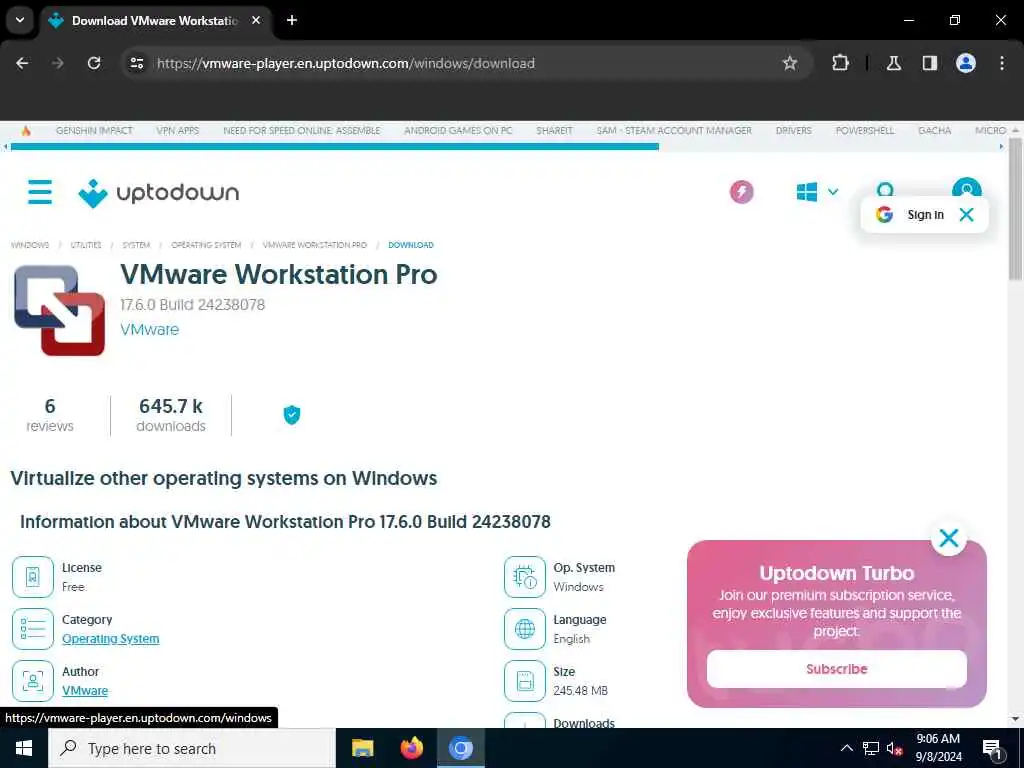Click the Uptodown logo
This screenshot has height=768, width=1024.
click(159, 193)
